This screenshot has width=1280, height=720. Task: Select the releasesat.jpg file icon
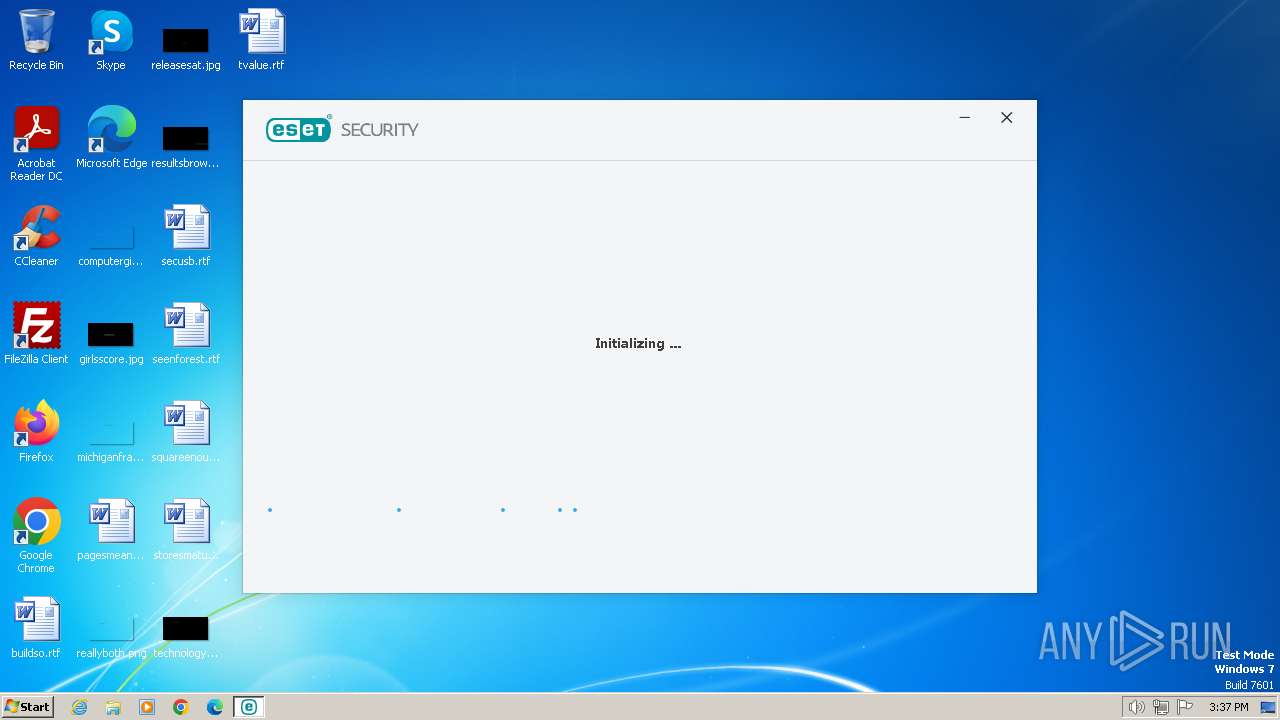tap(186, 48)
